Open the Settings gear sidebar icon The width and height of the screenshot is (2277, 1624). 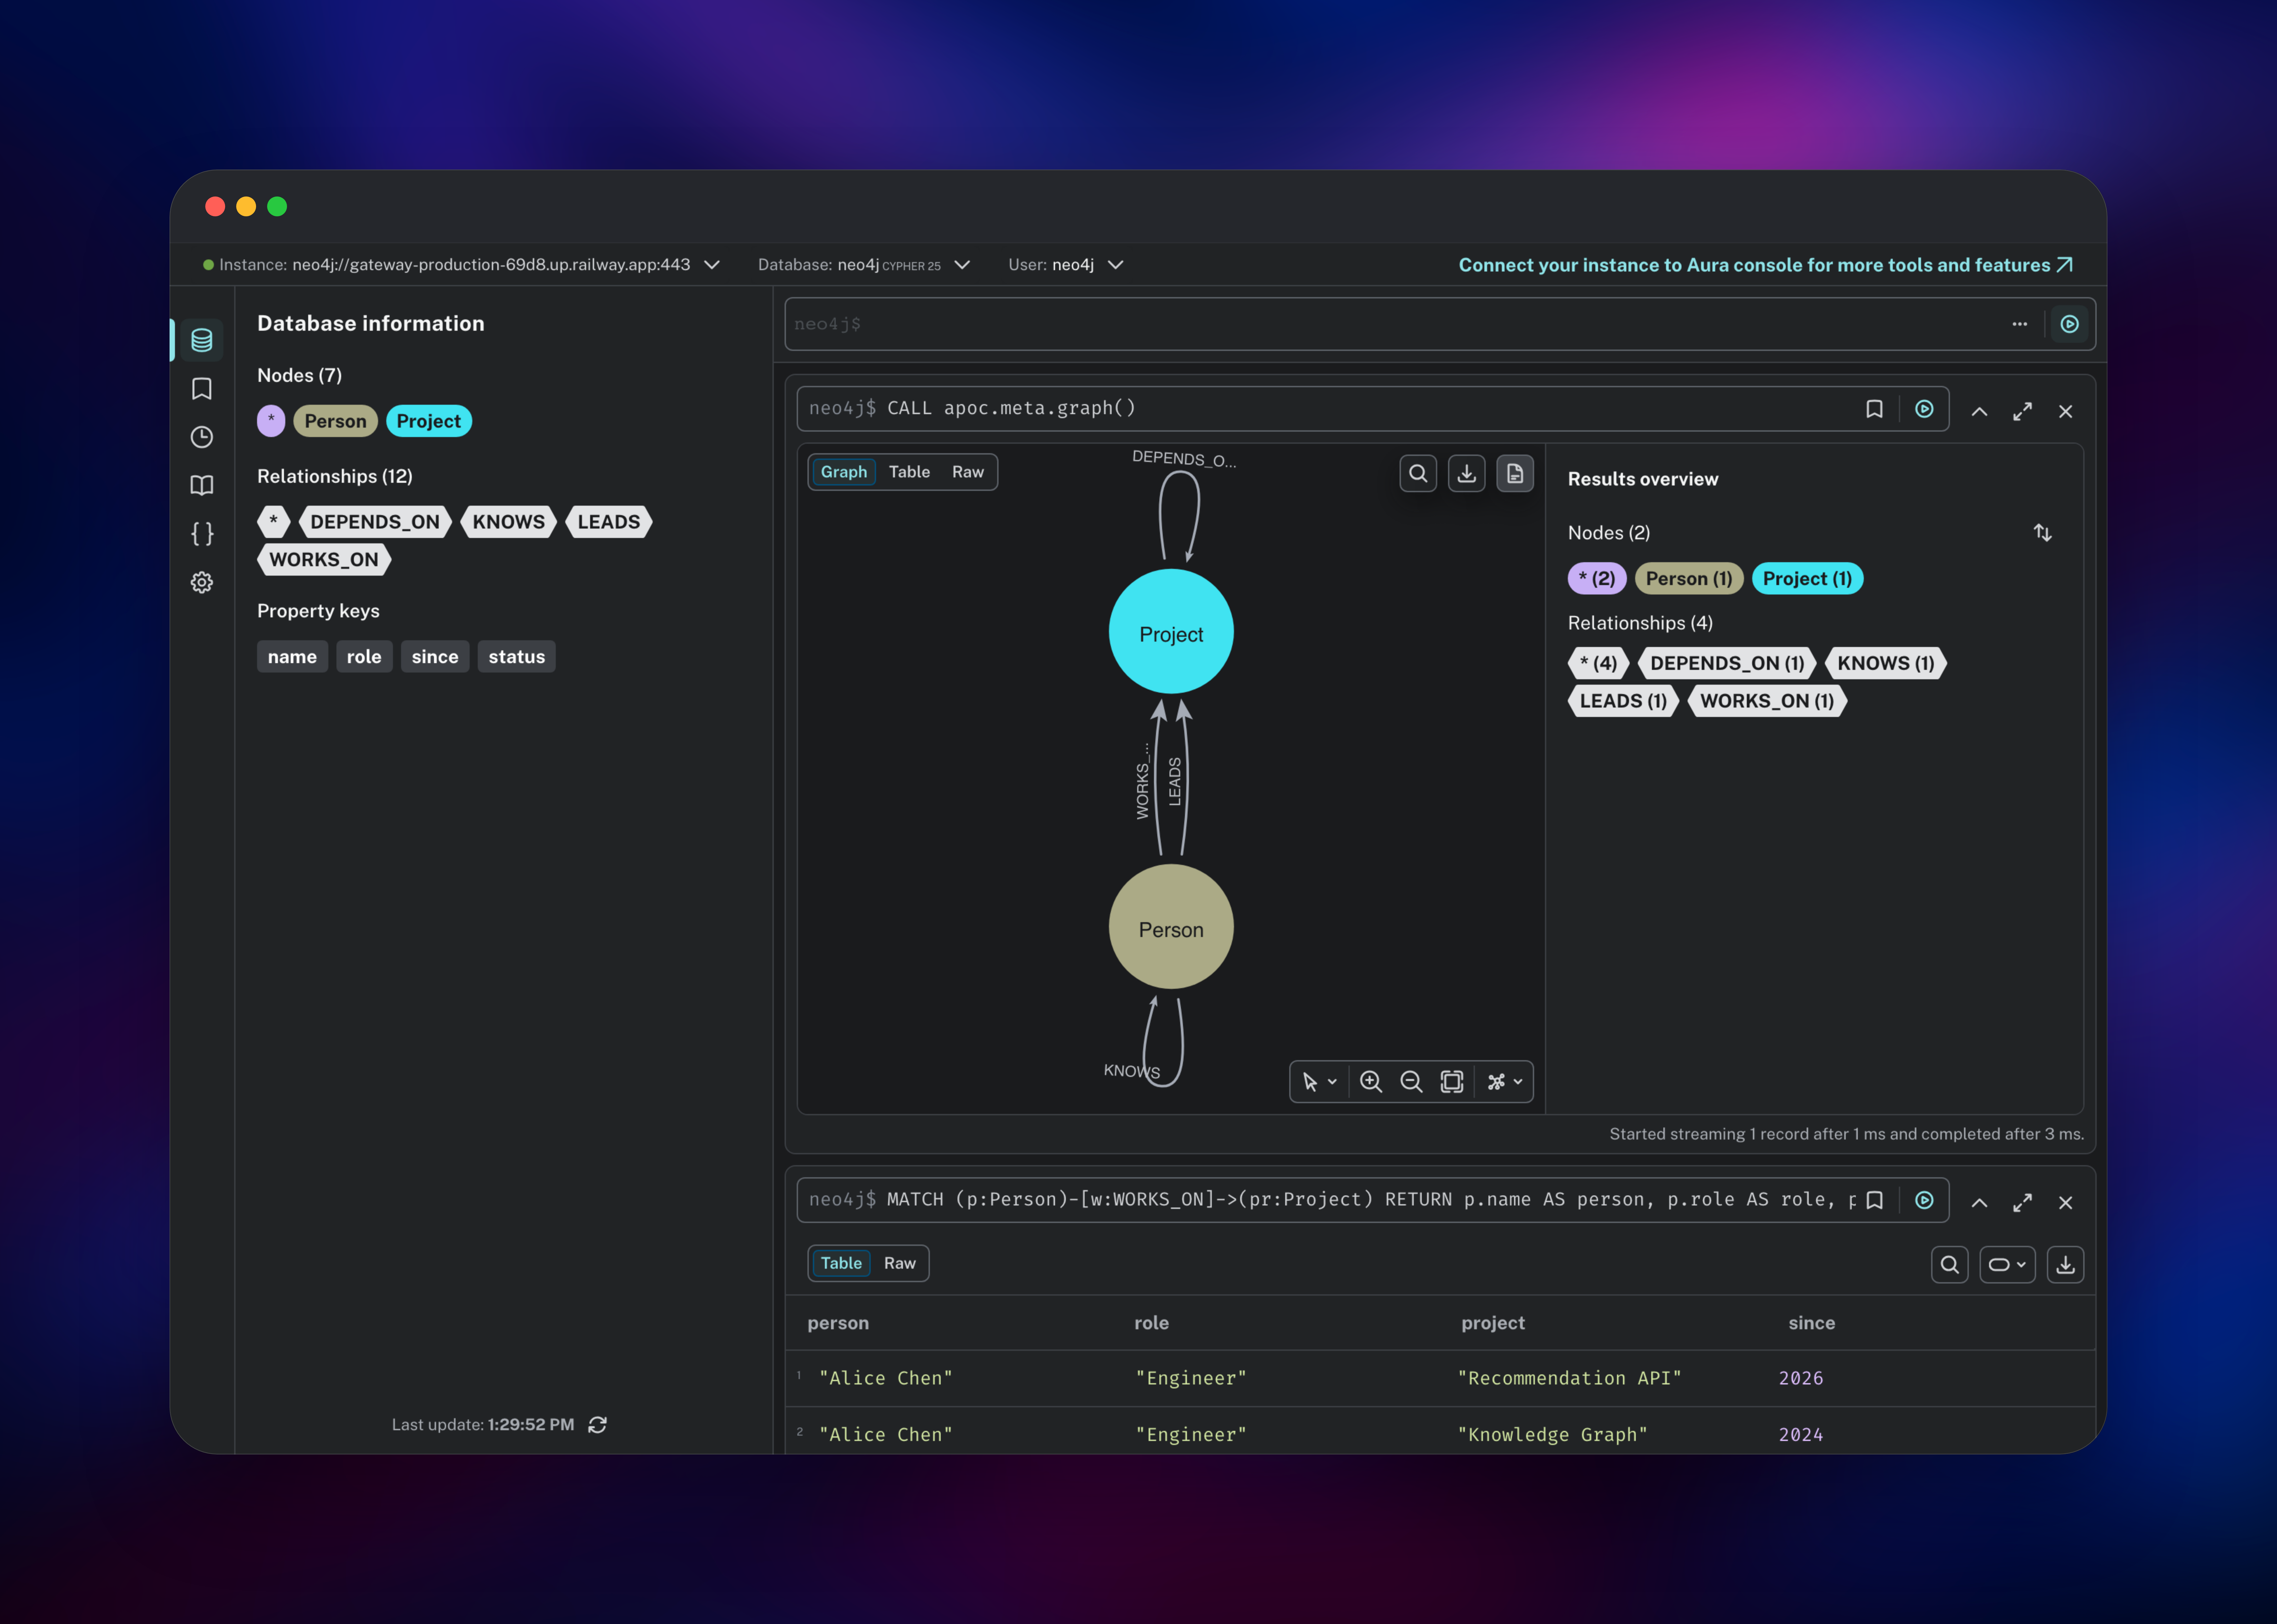[x=202, y=582]
